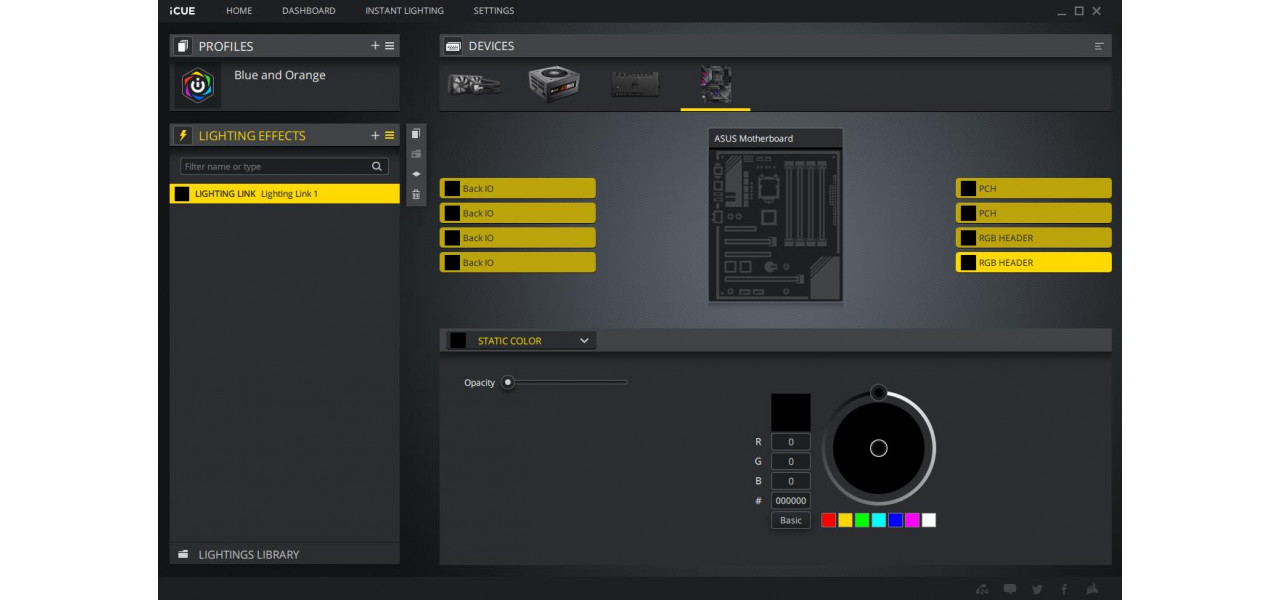Pick the red preset swatch
Screen dimensions: 1280x600
tap(828, 520)
